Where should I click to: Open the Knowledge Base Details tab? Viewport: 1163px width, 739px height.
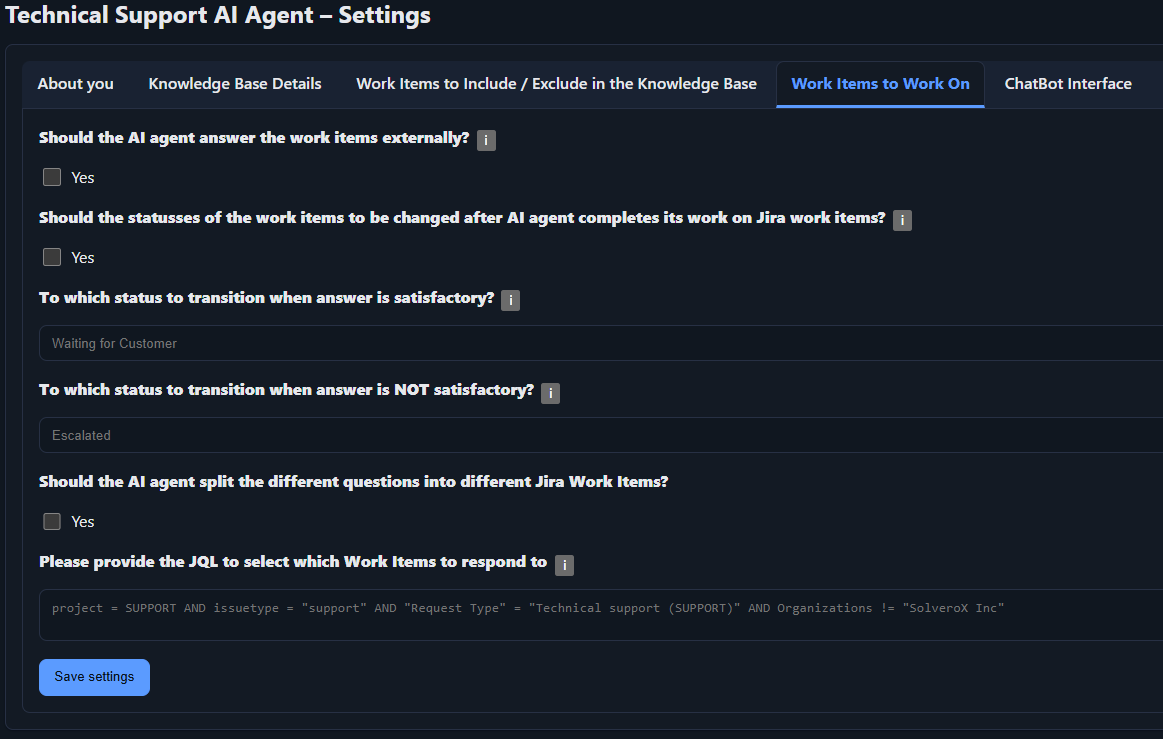tap(234, 84)
